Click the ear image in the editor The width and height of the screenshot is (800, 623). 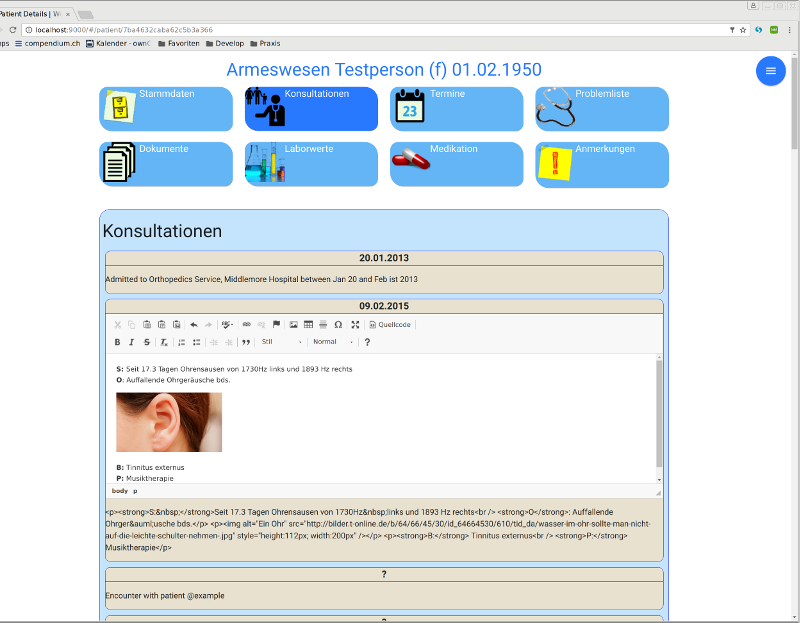[x=169, y=422]
